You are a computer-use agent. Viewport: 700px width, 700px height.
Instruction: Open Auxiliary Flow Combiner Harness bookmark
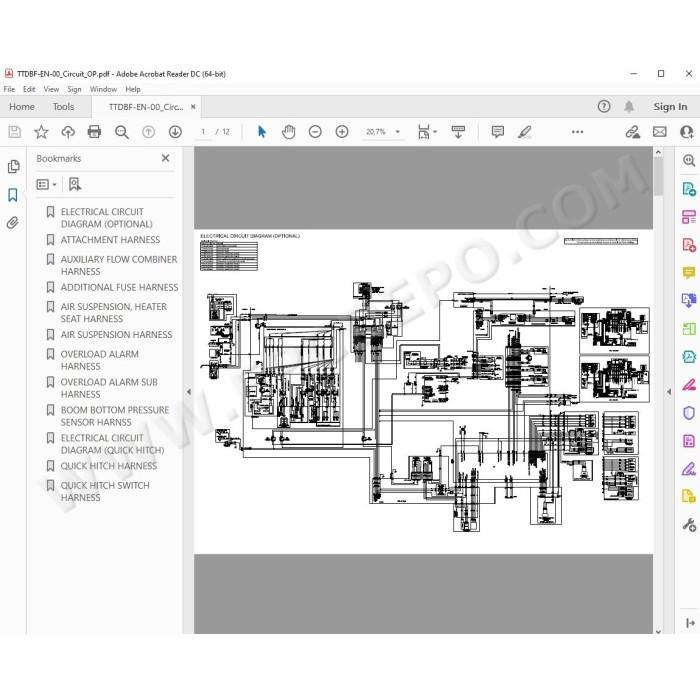[x=119, y=265]
